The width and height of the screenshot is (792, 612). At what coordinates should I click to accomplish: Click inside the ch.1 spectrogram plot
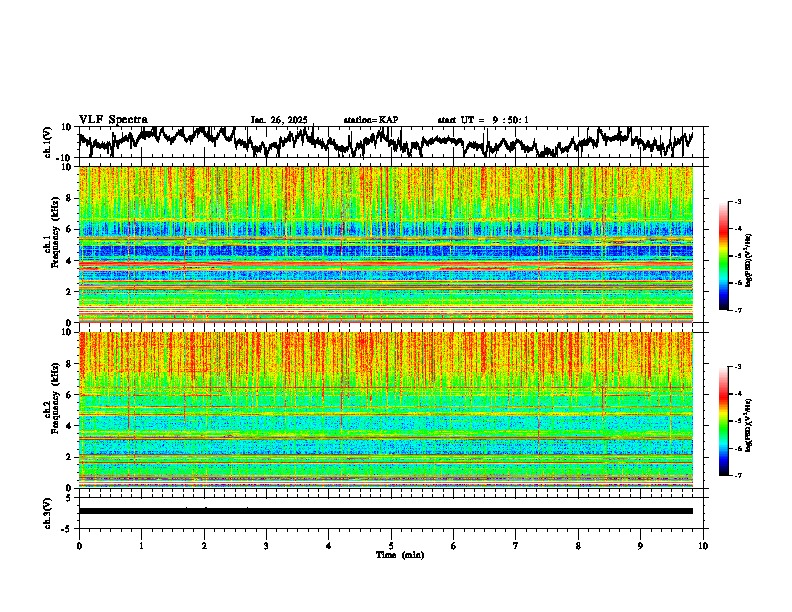coord(386,244)
